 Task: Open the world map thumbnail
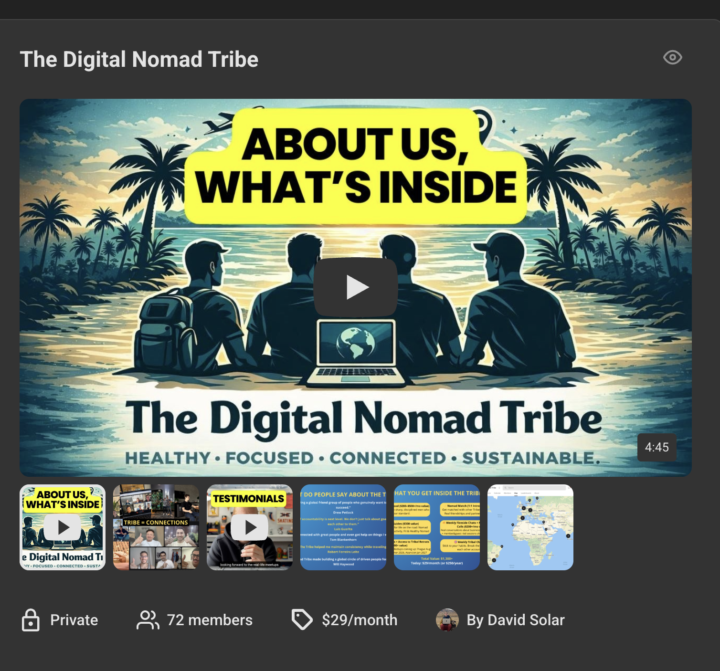pyautogui.click(x=530, y=527)
